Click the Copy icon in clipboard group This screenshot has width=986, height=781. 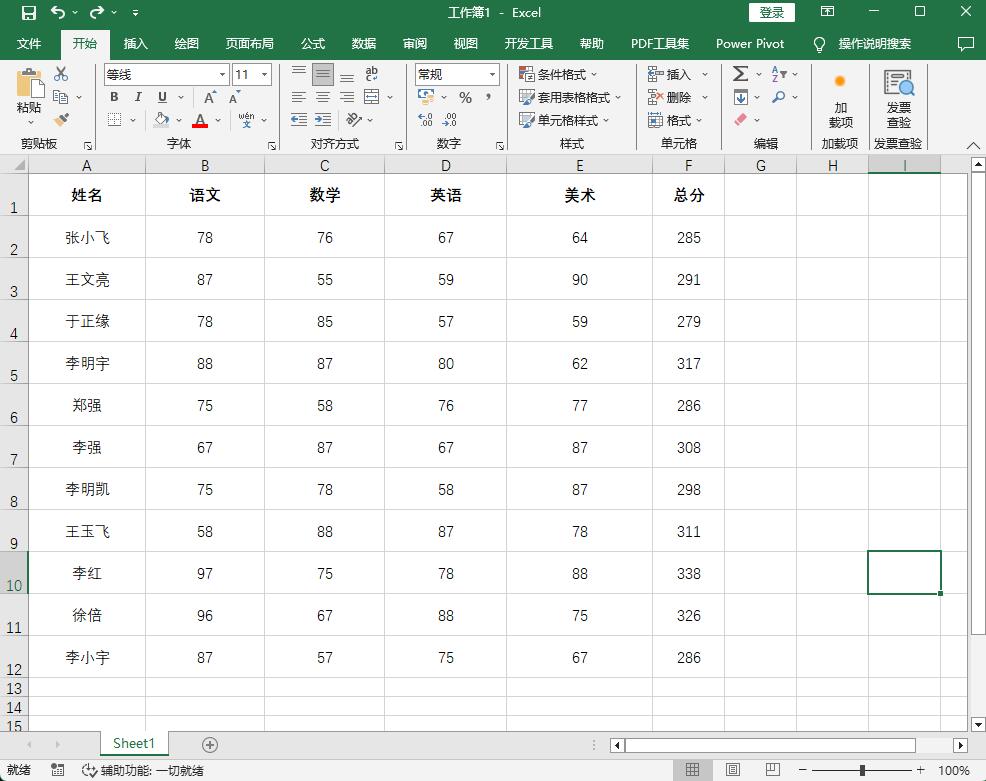[61, 97]
